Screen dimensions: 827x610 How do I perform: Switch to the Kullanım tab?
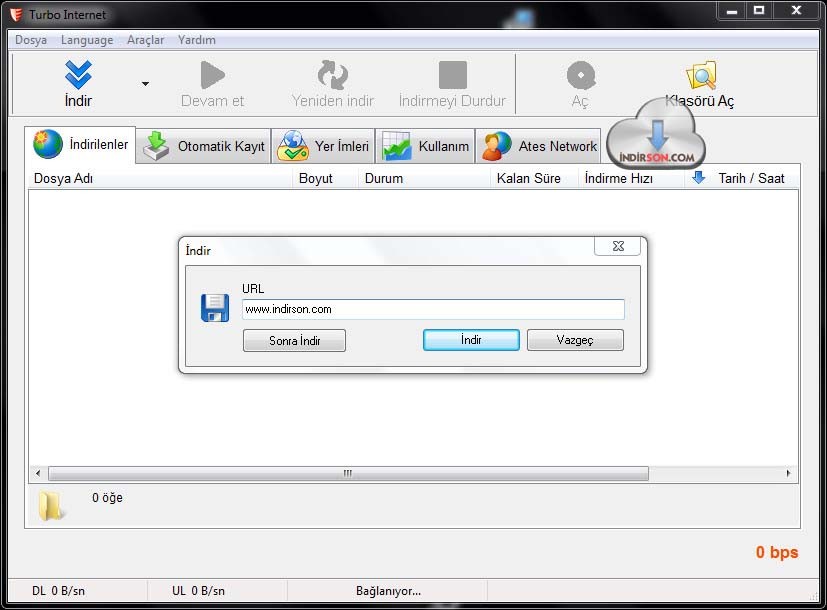pyautogui.click(x=425, y=146)
